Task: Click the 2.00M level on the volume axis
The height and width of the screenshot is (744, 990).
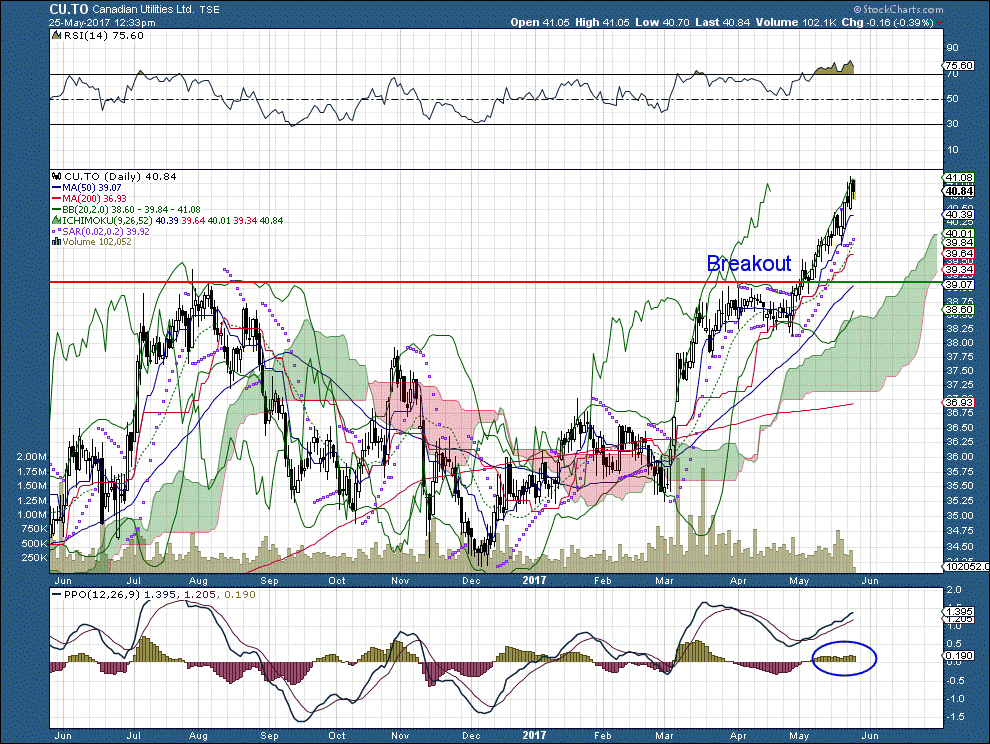Action: click(x=32, y=457)
